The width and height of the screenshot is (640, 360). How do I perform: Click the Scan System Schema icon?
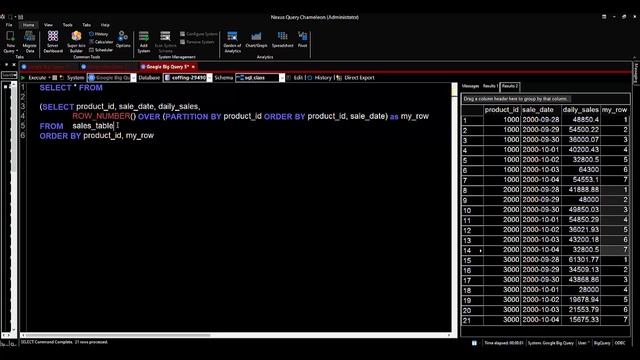(165, 42)
